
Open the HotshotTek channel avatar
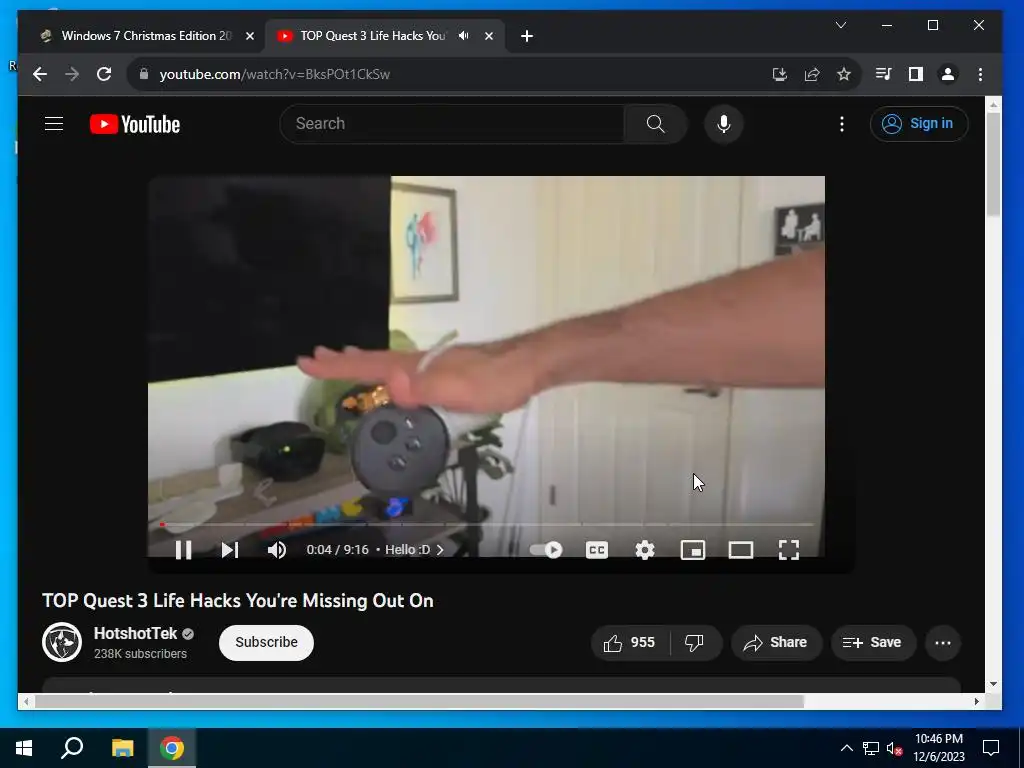click(62, 642)
